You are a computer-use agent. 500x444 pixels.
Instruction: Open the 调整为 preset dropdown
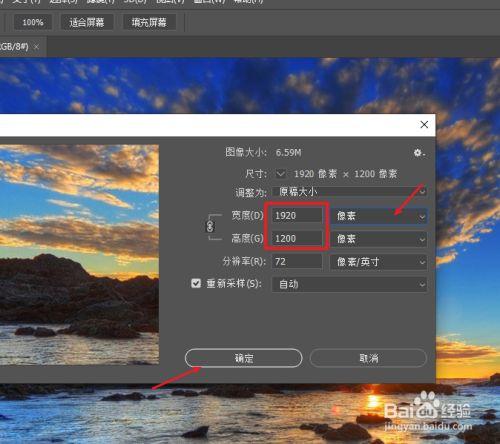tap(350, 192)
